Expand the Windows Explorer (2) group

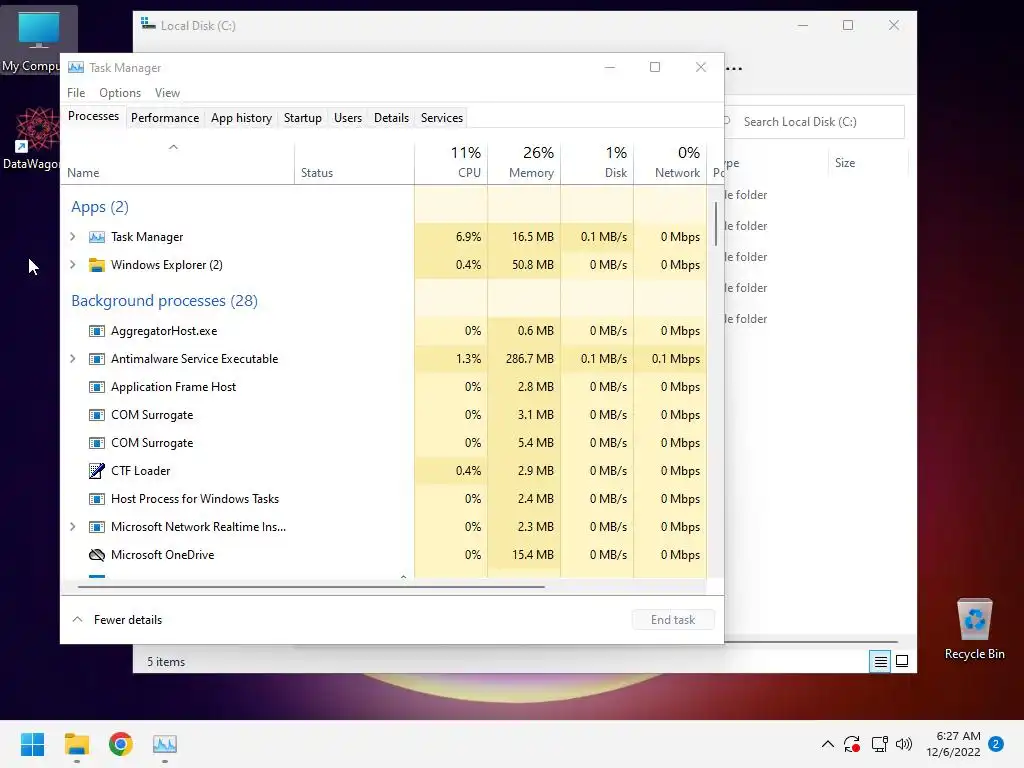point(73,265)
